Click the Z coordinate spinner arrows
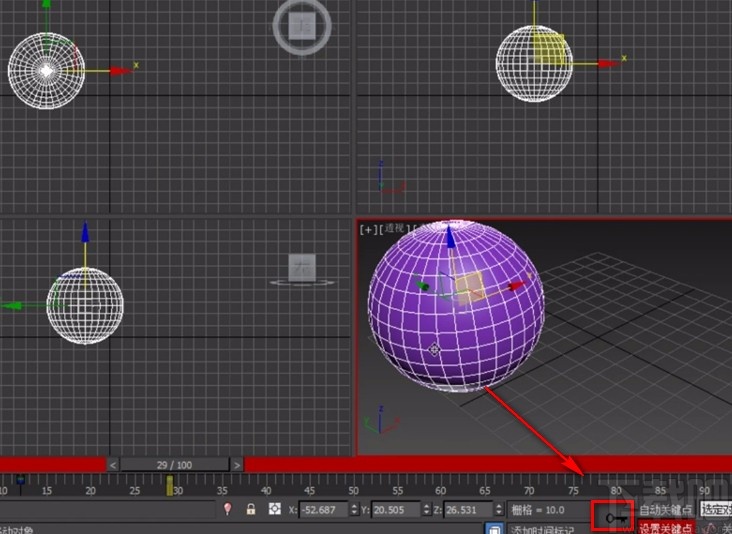This screenshot has height=534, width=732. pyautogui.click(x=499, y=510)
